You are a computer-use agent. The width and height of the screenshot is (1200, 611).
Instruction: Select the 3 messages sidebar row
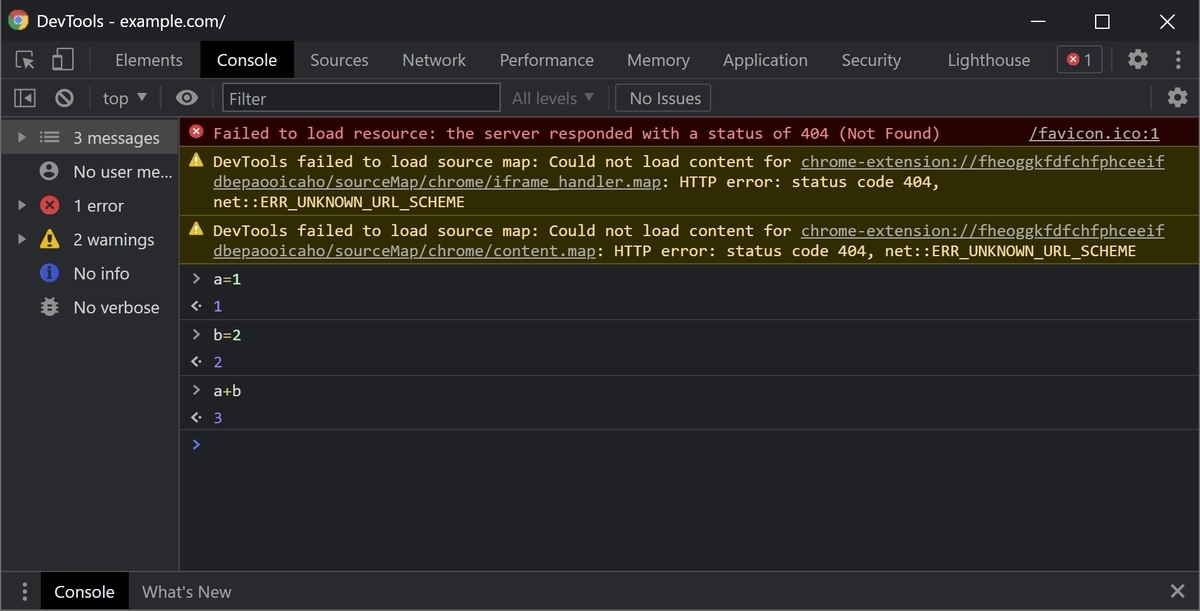90,138
